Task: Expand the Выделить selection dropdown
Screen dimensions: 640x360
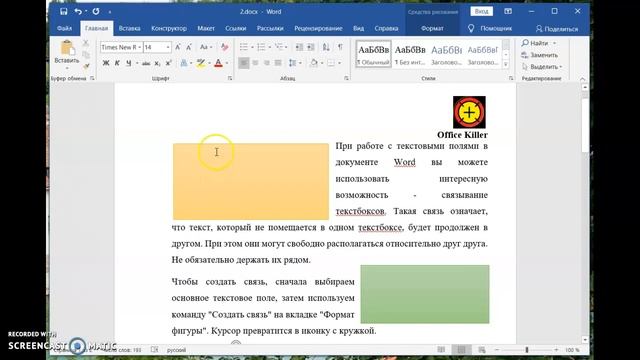Action: (561, 67)
